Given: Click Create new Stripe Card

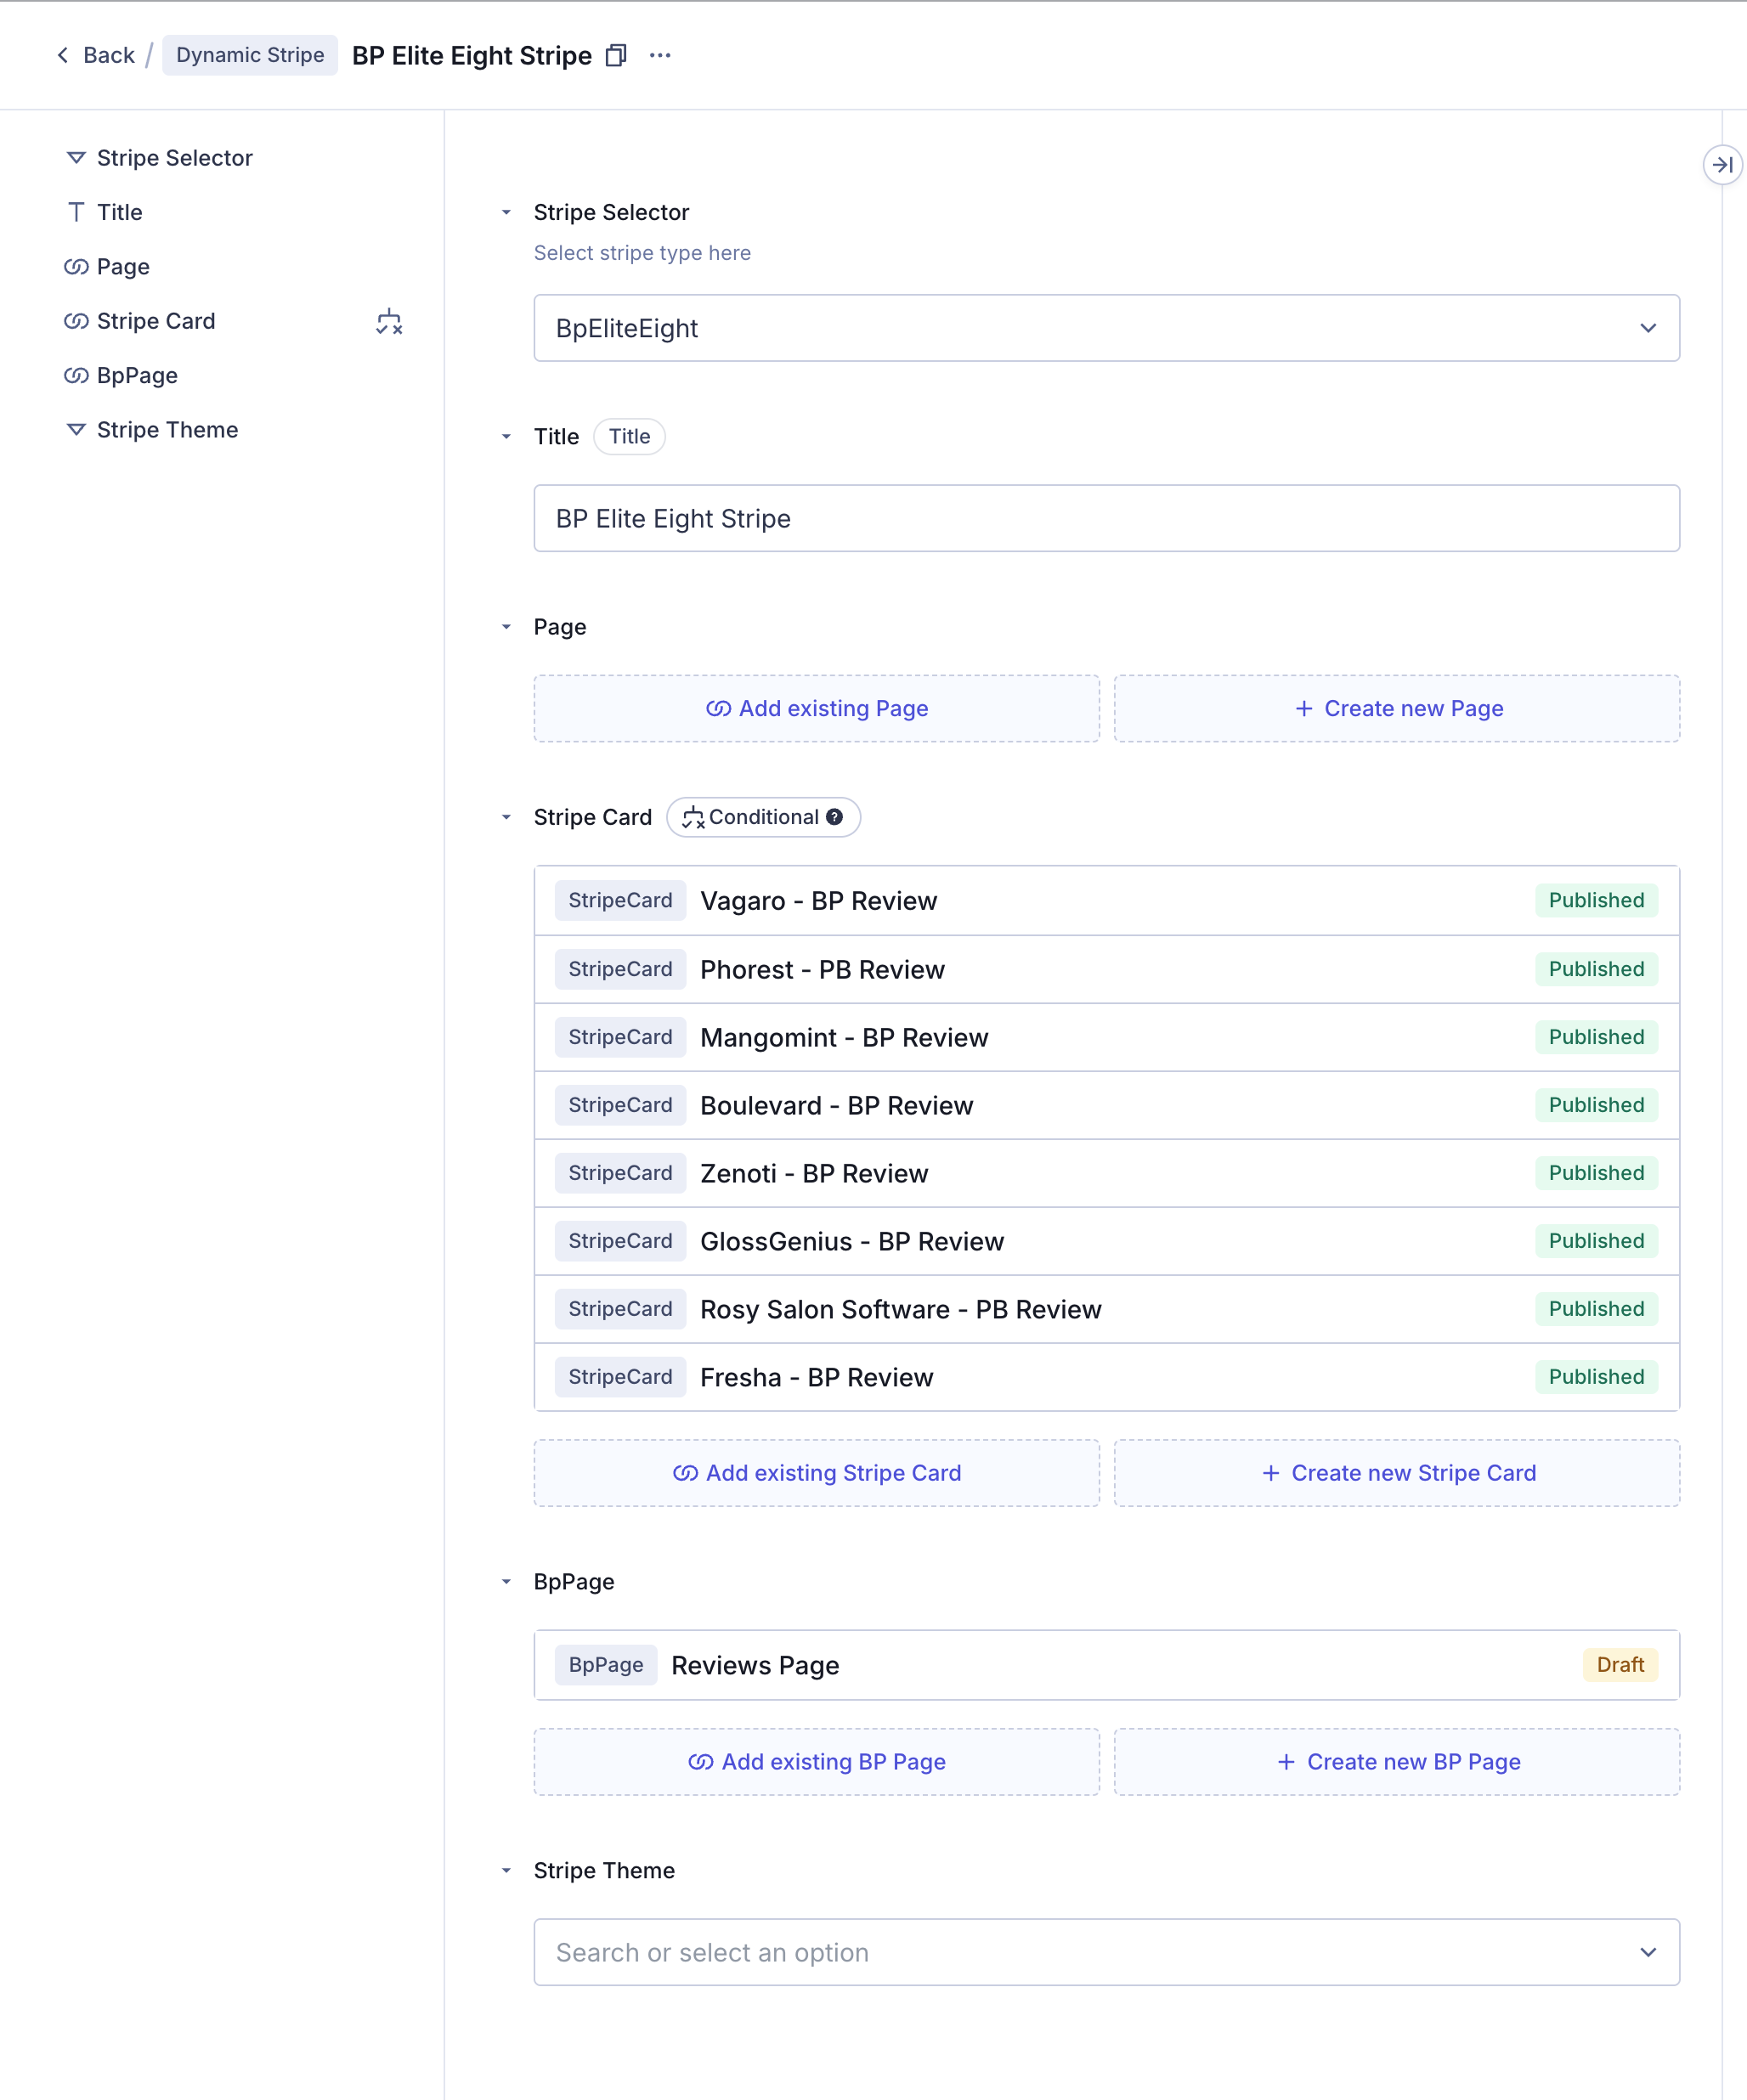Looking at the screenshot, I should coord(1396,1473).
